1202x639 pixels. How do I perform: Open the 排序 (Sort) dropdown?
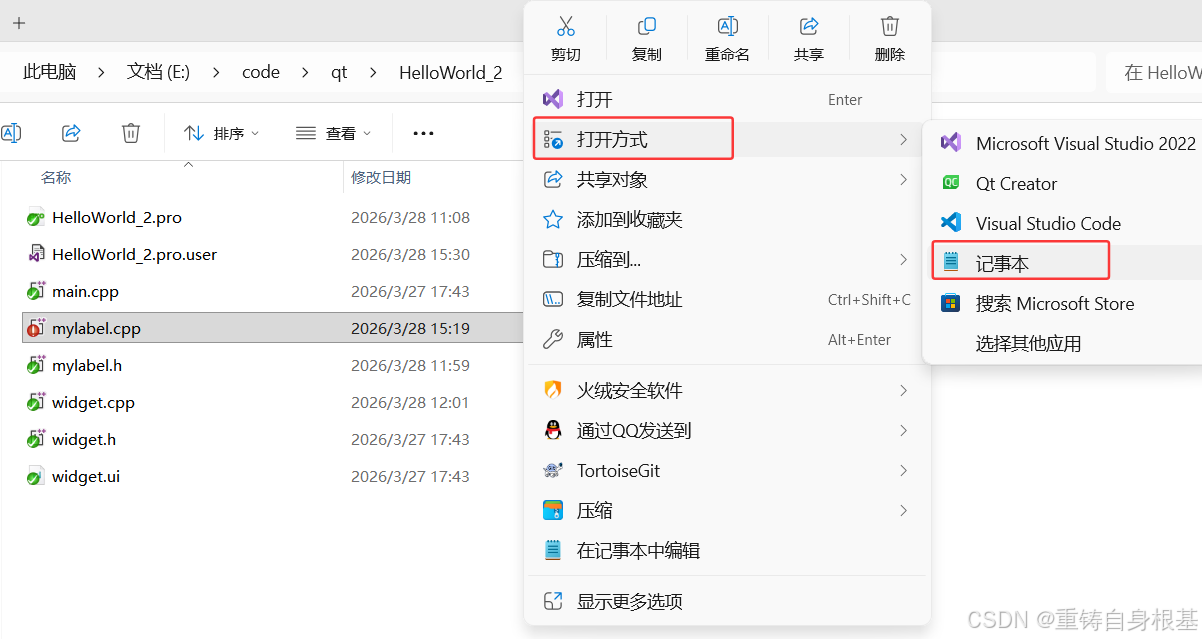pyautogui.click(x=222, y=132)
